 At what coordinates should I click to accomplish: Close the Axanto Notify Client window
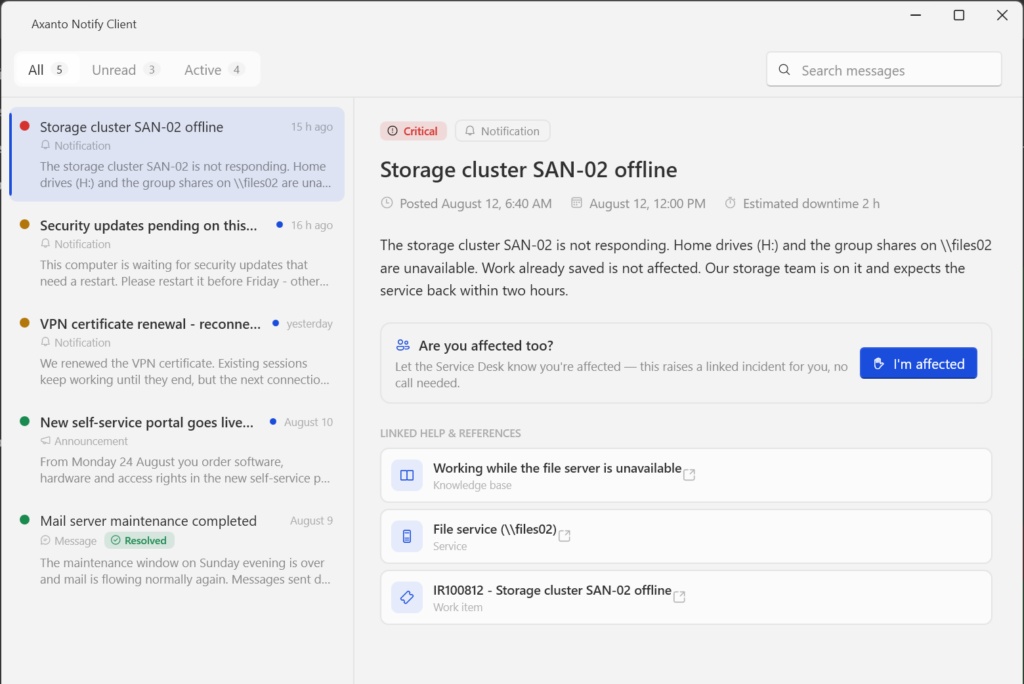point(1002,15)
